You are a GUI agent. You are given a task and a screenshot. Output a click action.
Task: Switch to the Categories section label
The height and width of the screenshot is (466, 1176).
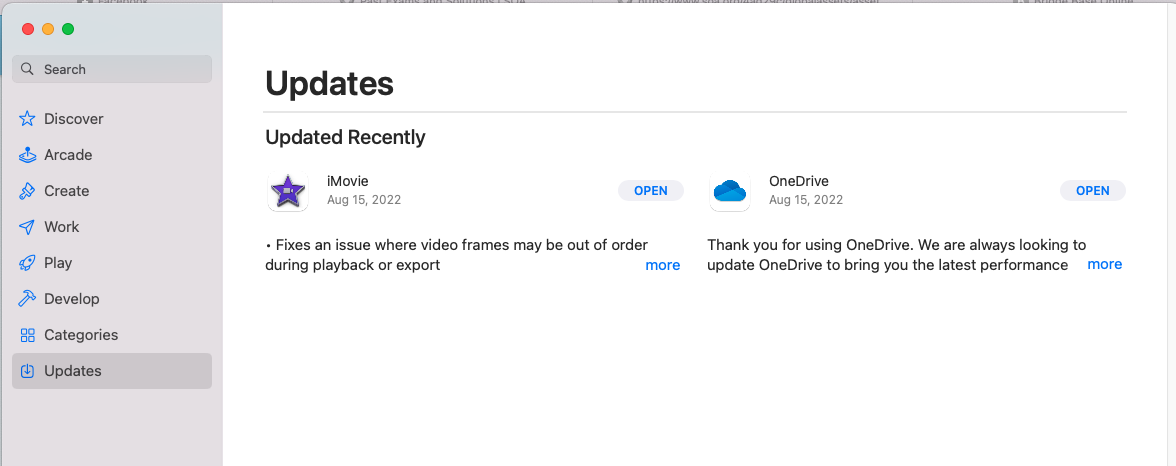(81, 335)
